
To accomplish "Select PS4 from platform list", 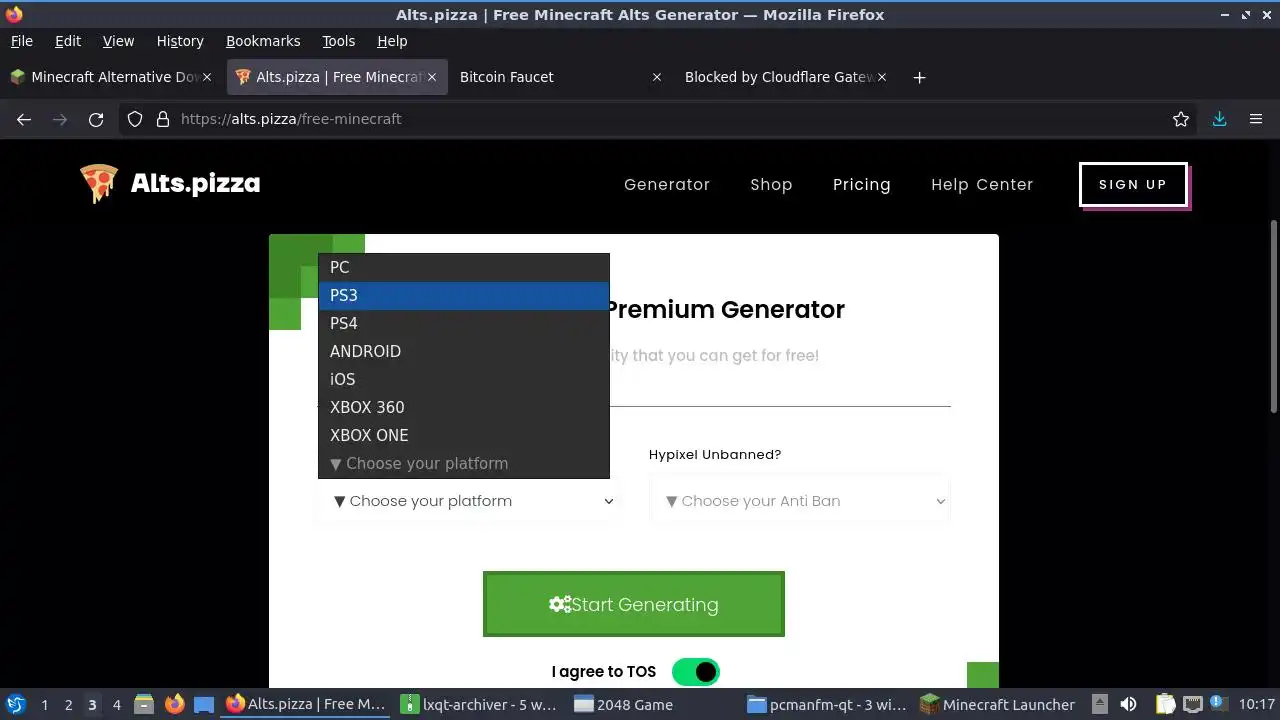I will pyautogui.click(x=464, y=323).
